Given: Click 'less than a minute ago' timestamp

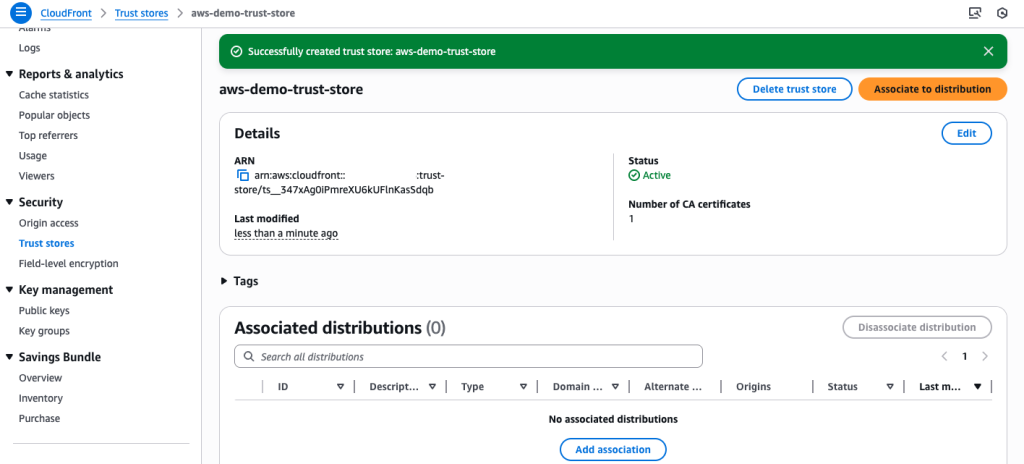Looking at the screenshot, I should (x=286, y=233).
